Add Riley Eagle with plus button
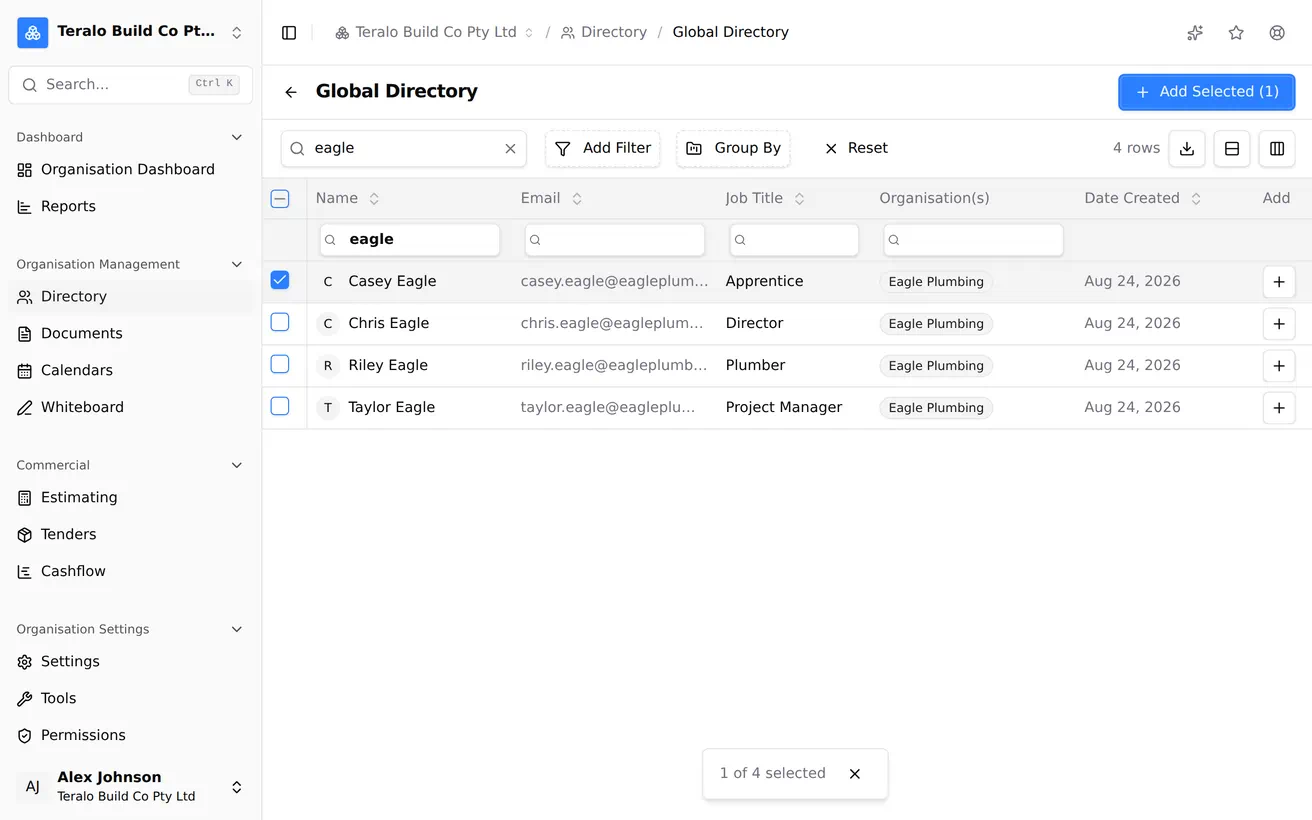Image resolution: width=1312 pixels, height=820 pixels. coord(1279,366)
